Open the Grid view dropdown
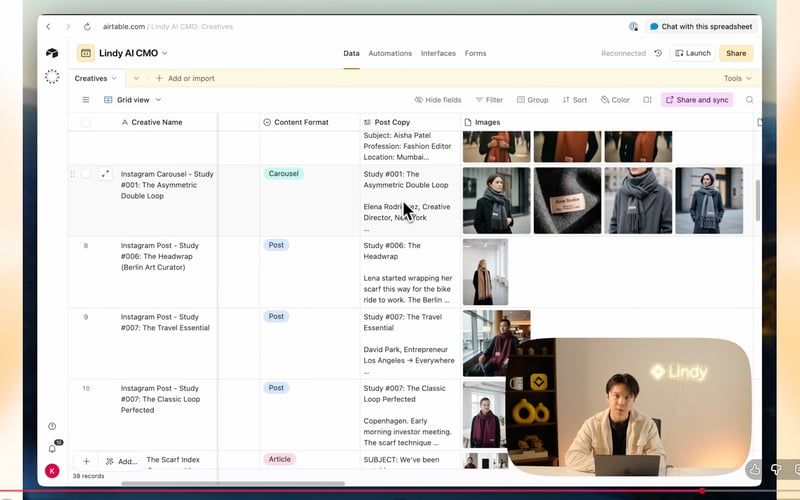Viewport: 800px width, 500px height. [x=133, y=100]
